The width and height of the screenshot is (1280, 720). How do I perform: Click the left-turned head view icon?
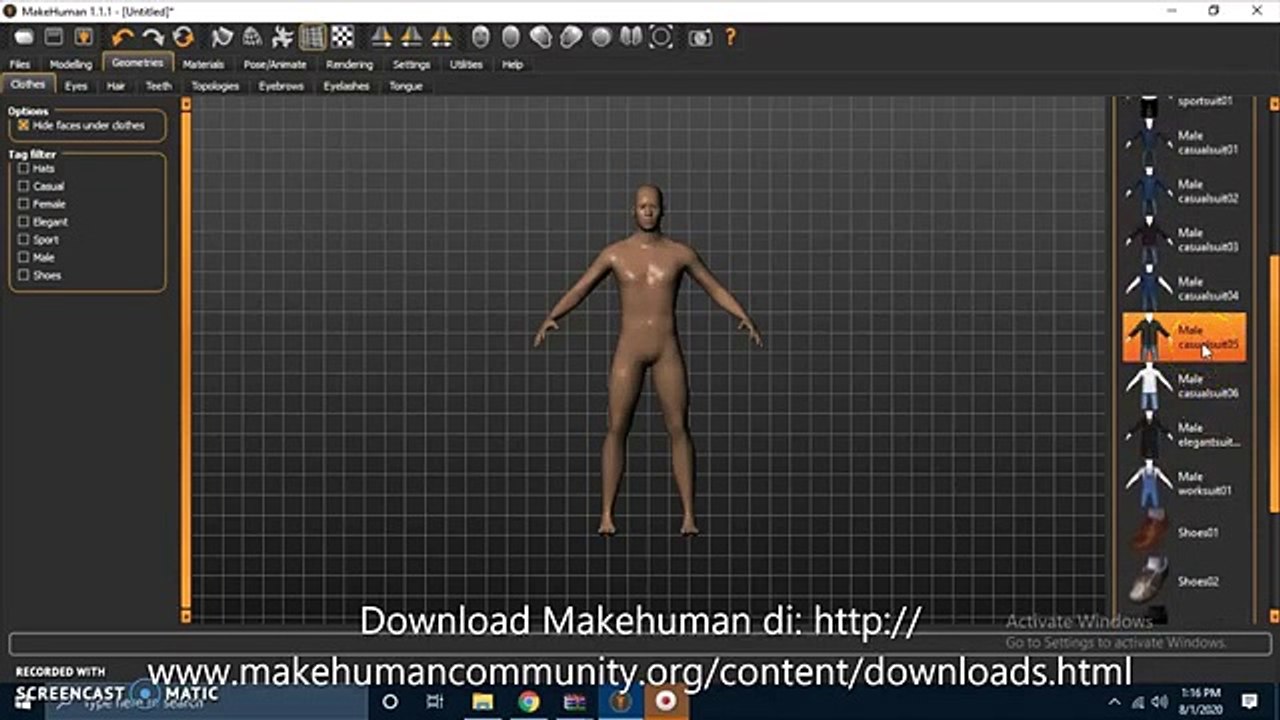pos(540,38)
